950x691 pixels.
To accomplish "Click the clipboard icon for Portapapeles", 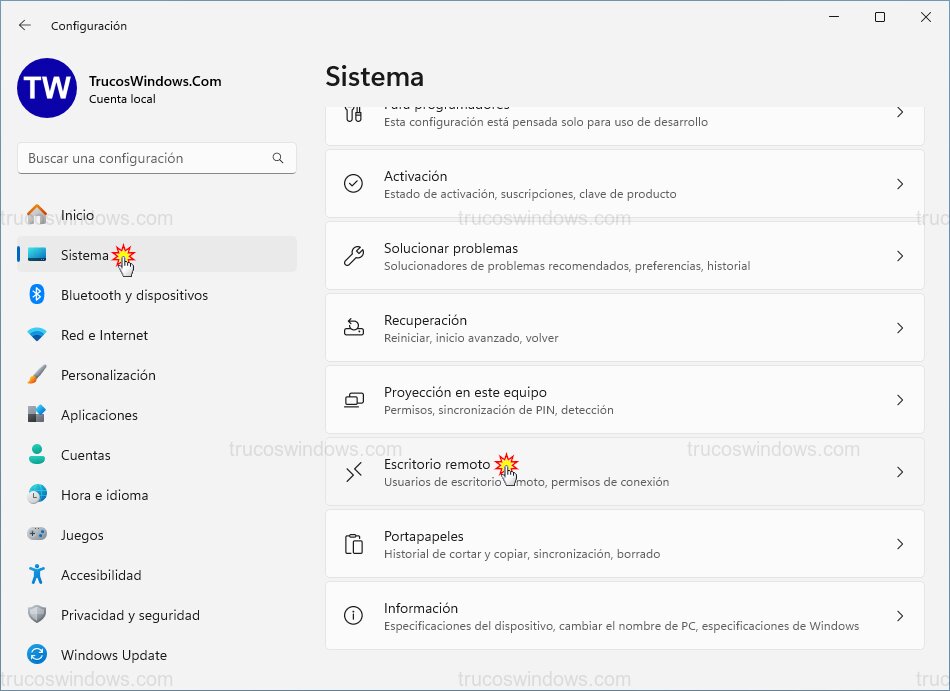I will tap(353, 543).
